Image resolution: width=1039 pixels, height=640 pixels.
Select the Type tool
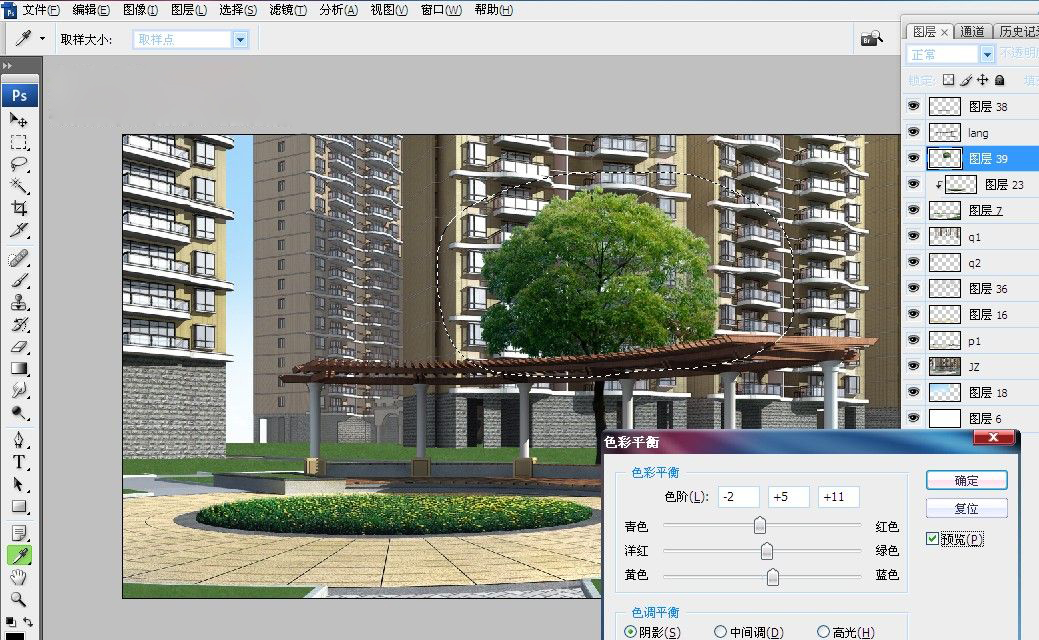[x=19, y=462]
